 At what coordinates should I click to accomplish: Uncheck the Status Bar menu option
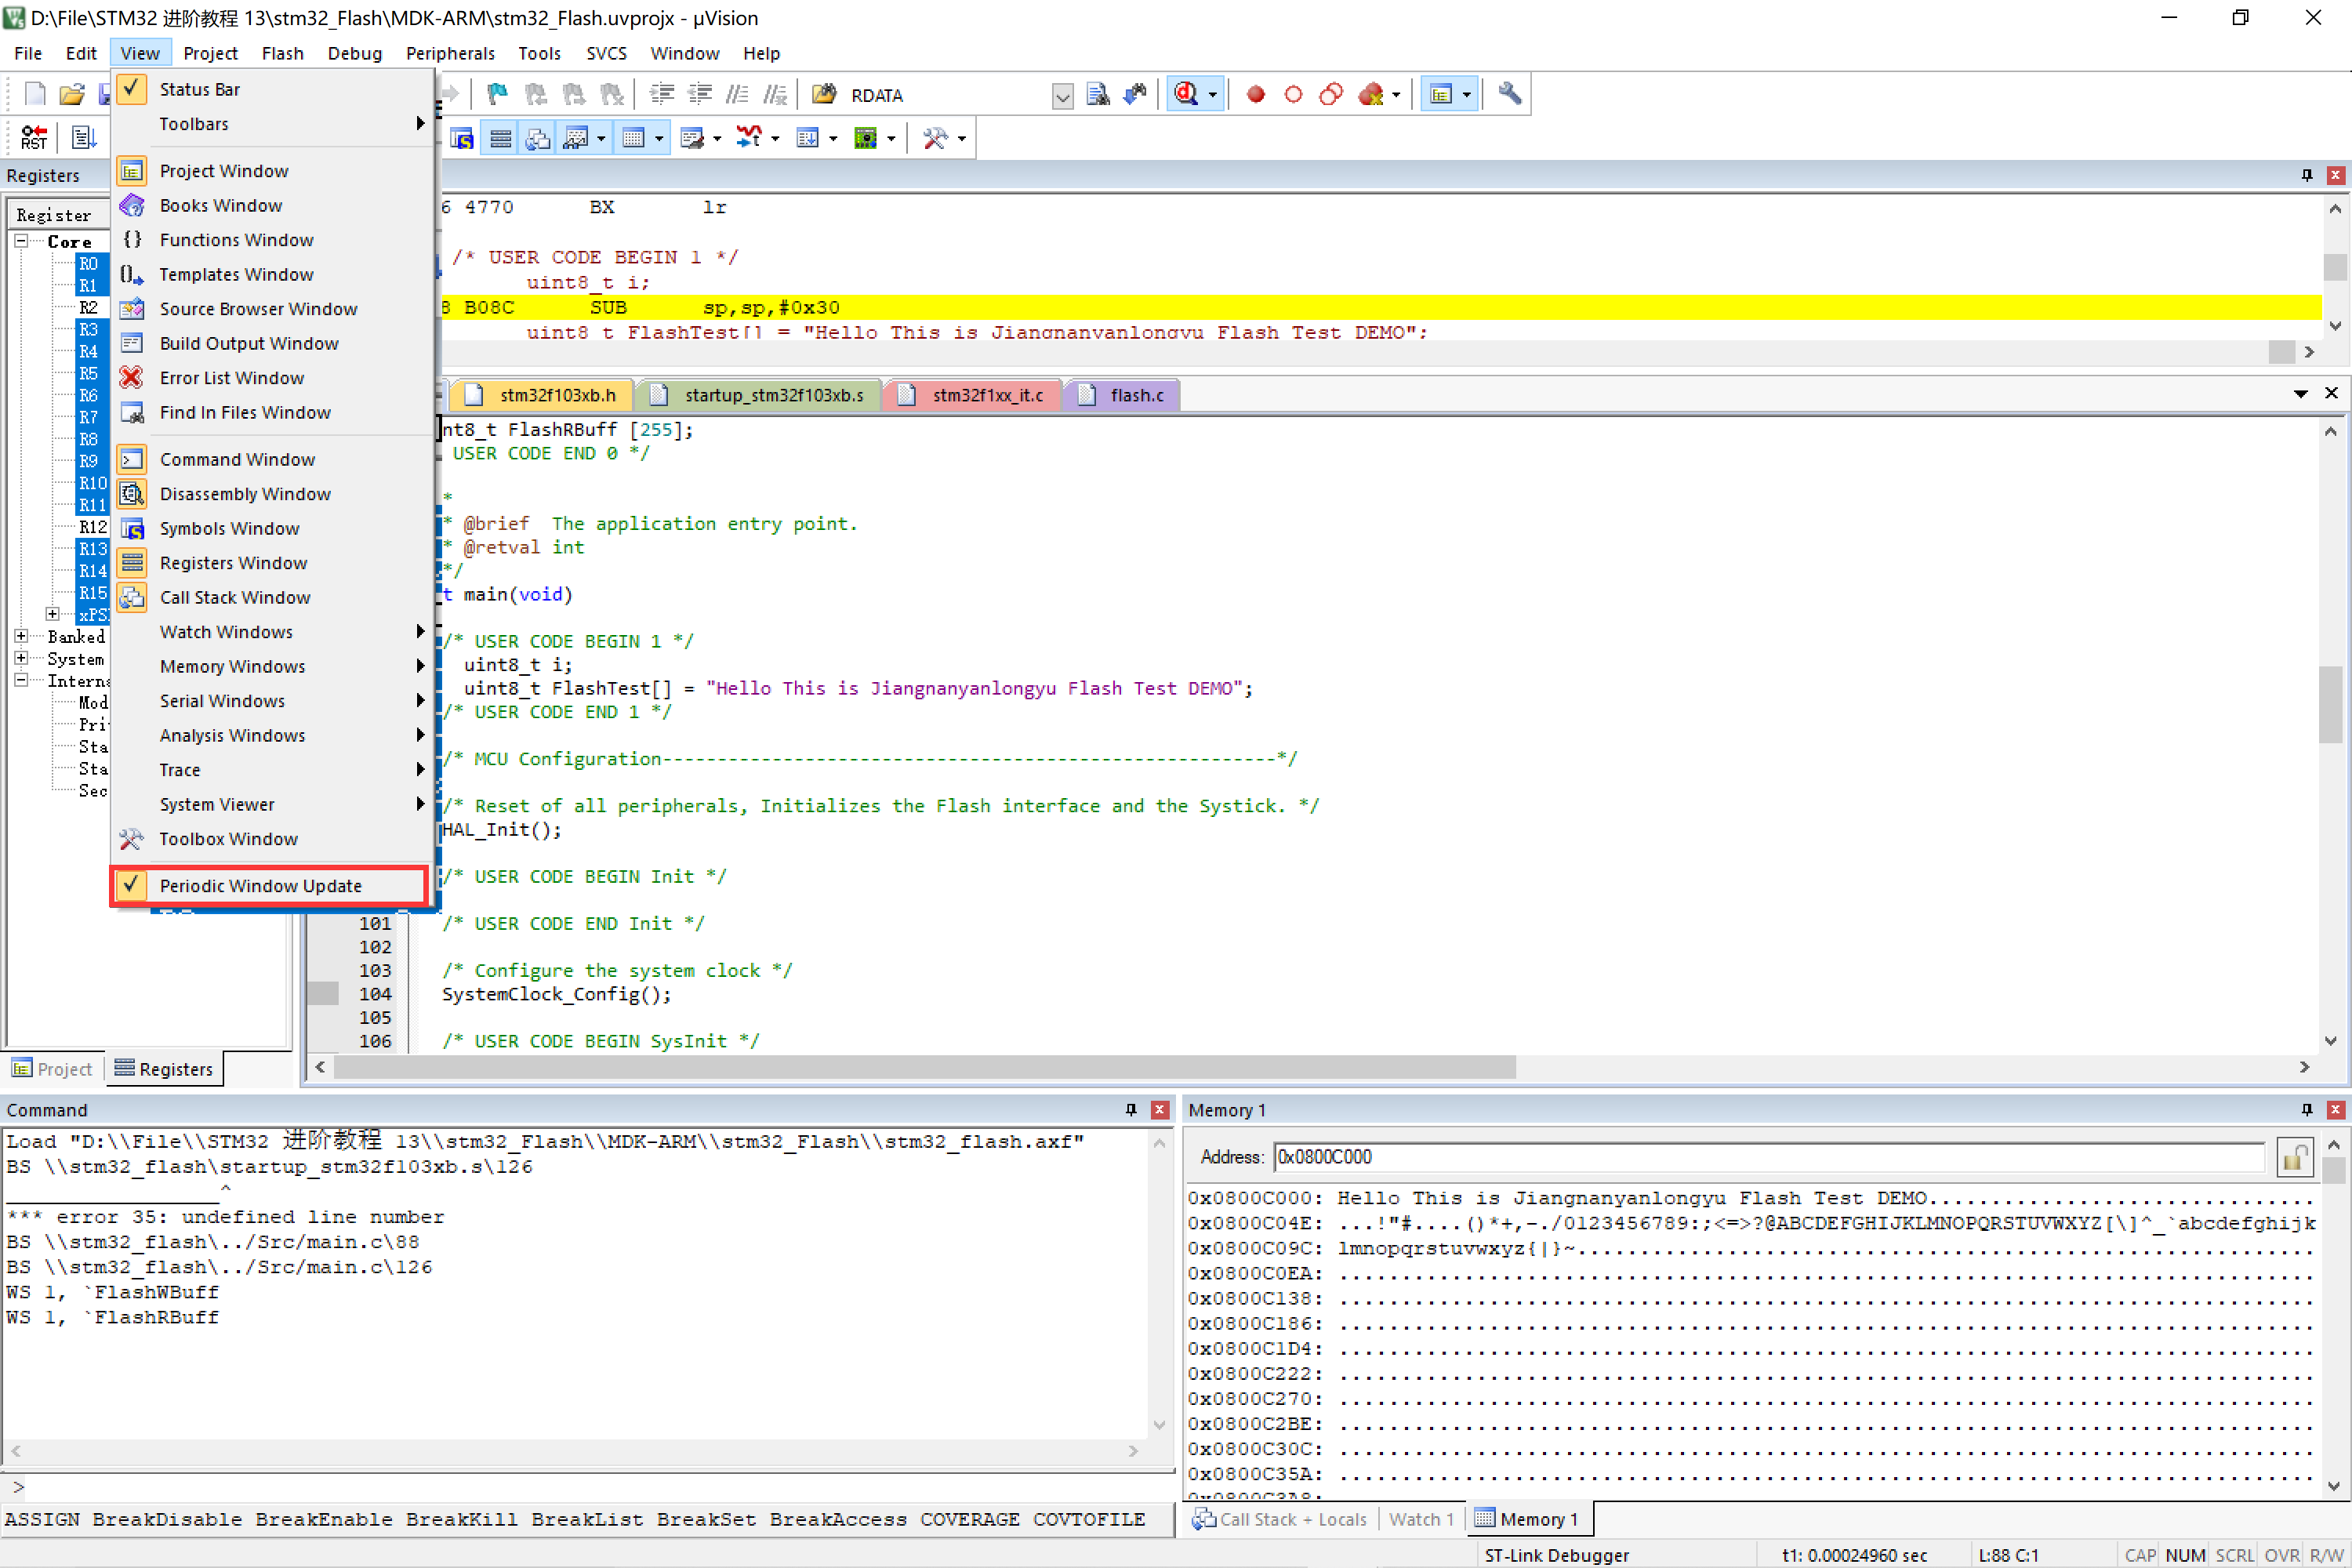pyautogui.click(x=199, y=89)
